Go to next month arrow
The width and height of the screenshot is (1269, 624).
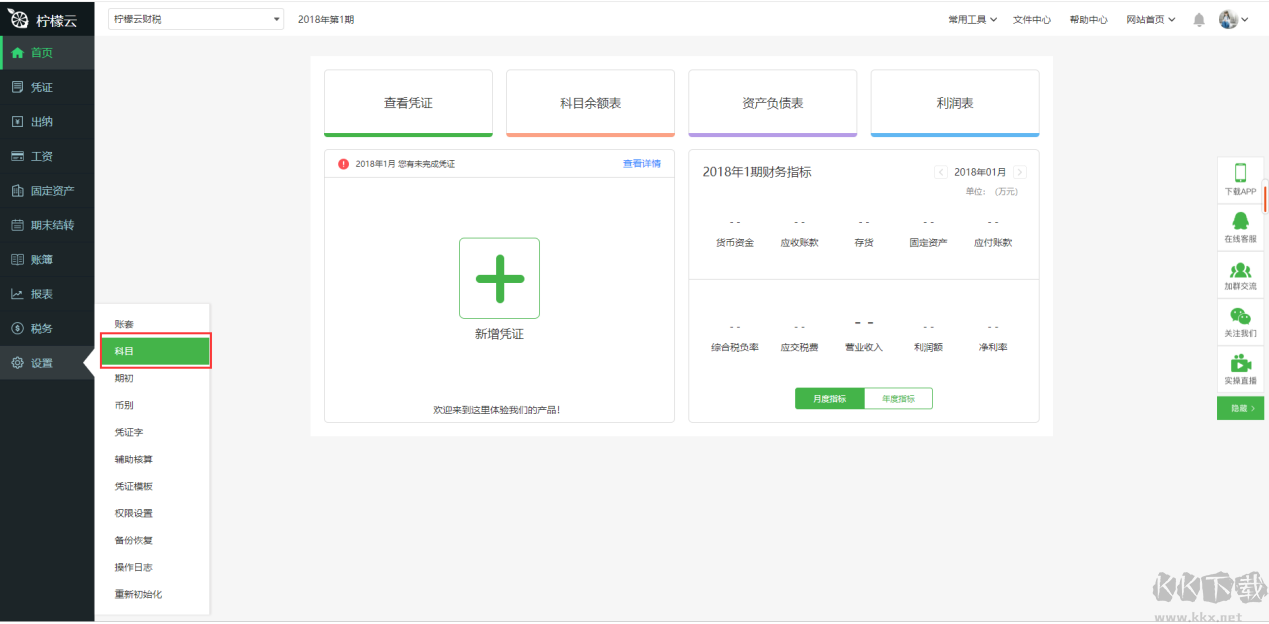[1019, 172]
